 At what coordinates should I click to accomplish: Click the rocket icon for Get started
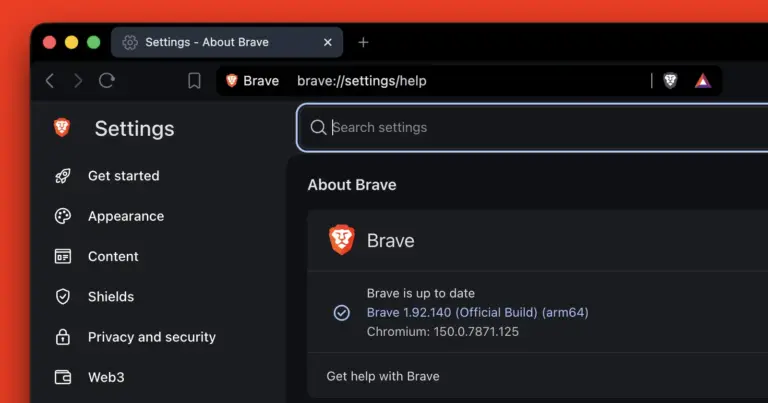(x=63, y=176)
